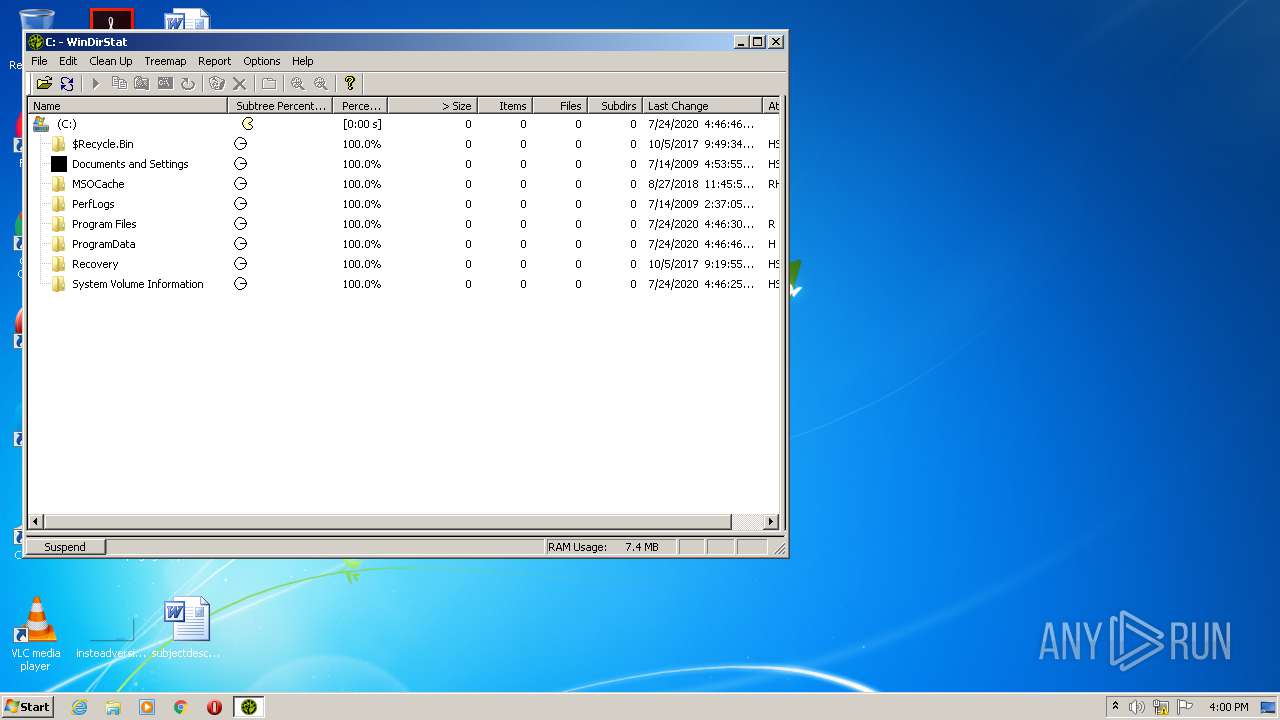Open Windows Explorer from the taskbar

[113, 707]
